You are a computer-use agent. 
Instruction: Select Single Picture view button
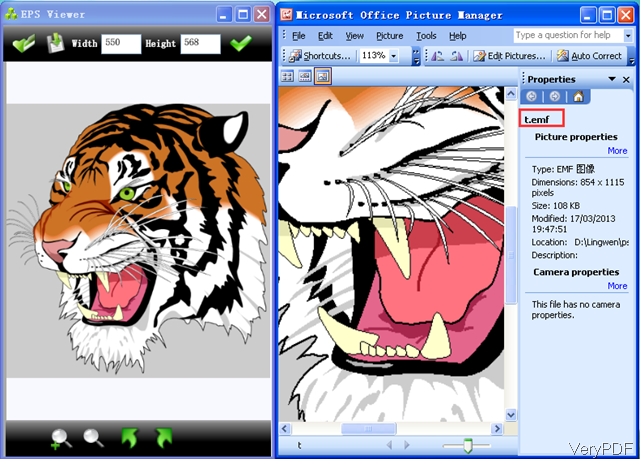pyautogui.click(x=323, y=76)
